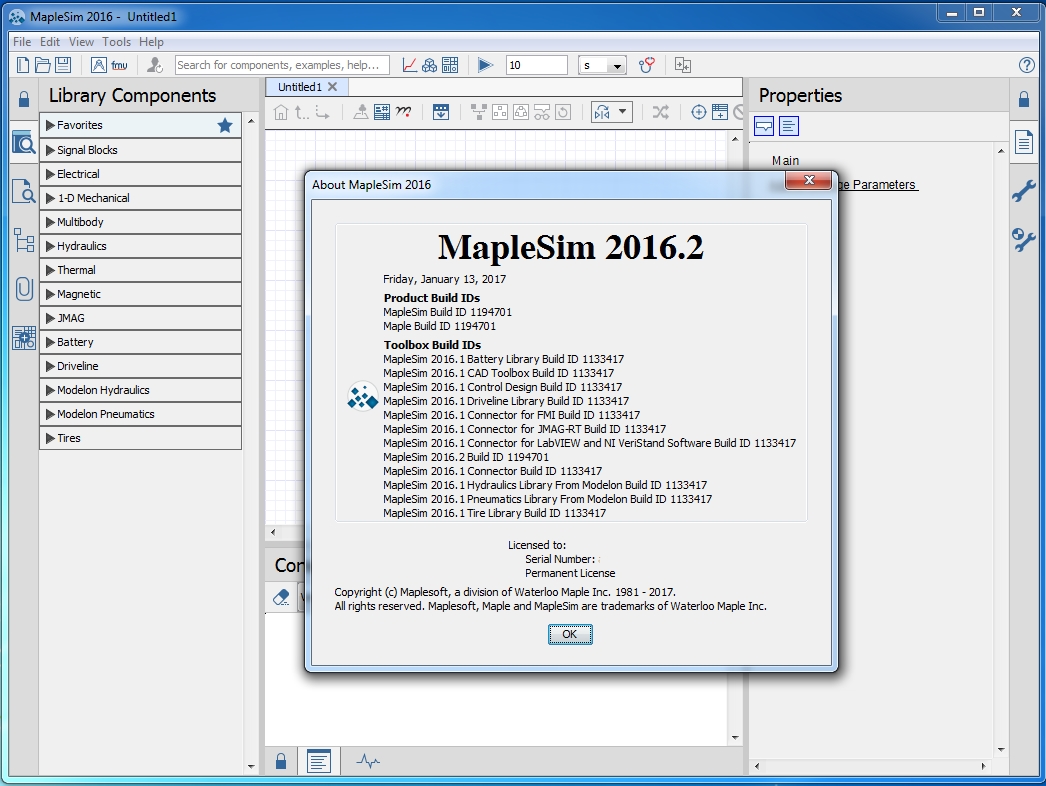Open the attachments paperclip sidebar icon

(24, 289)
